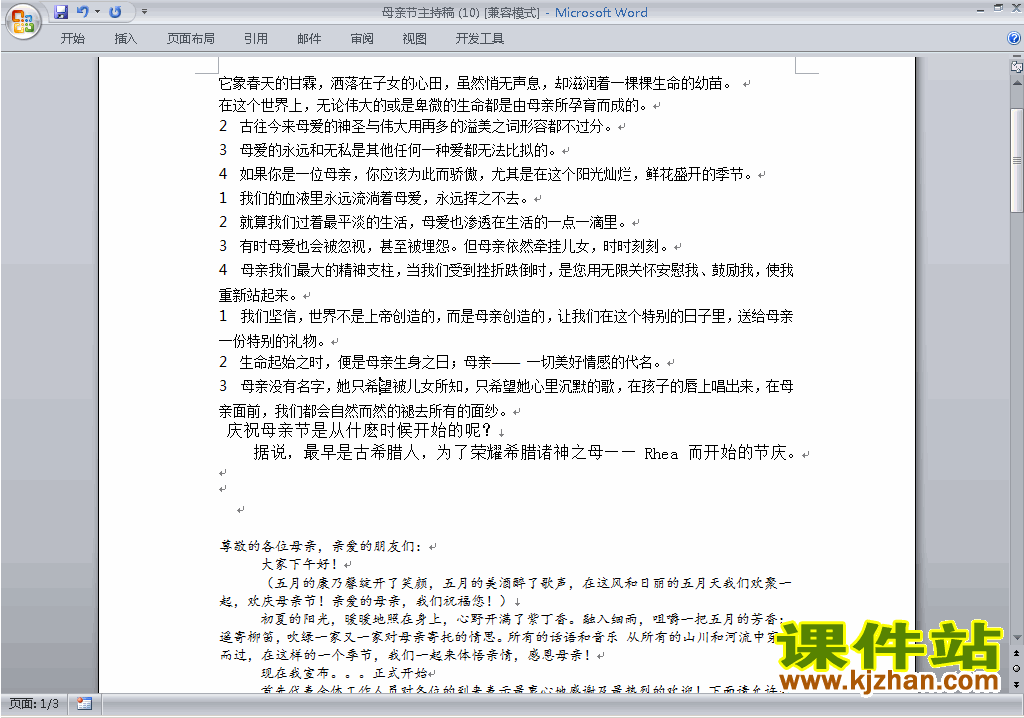Go to previous page browse arrow

click(1016, 653)
